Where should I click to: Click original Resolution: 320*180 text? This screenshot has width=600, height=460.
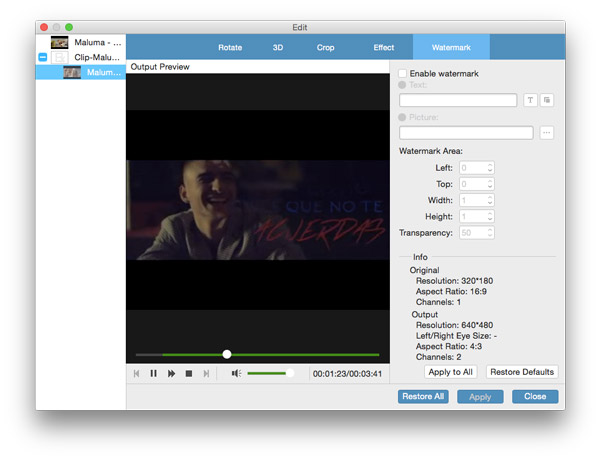tap(454, 281)
